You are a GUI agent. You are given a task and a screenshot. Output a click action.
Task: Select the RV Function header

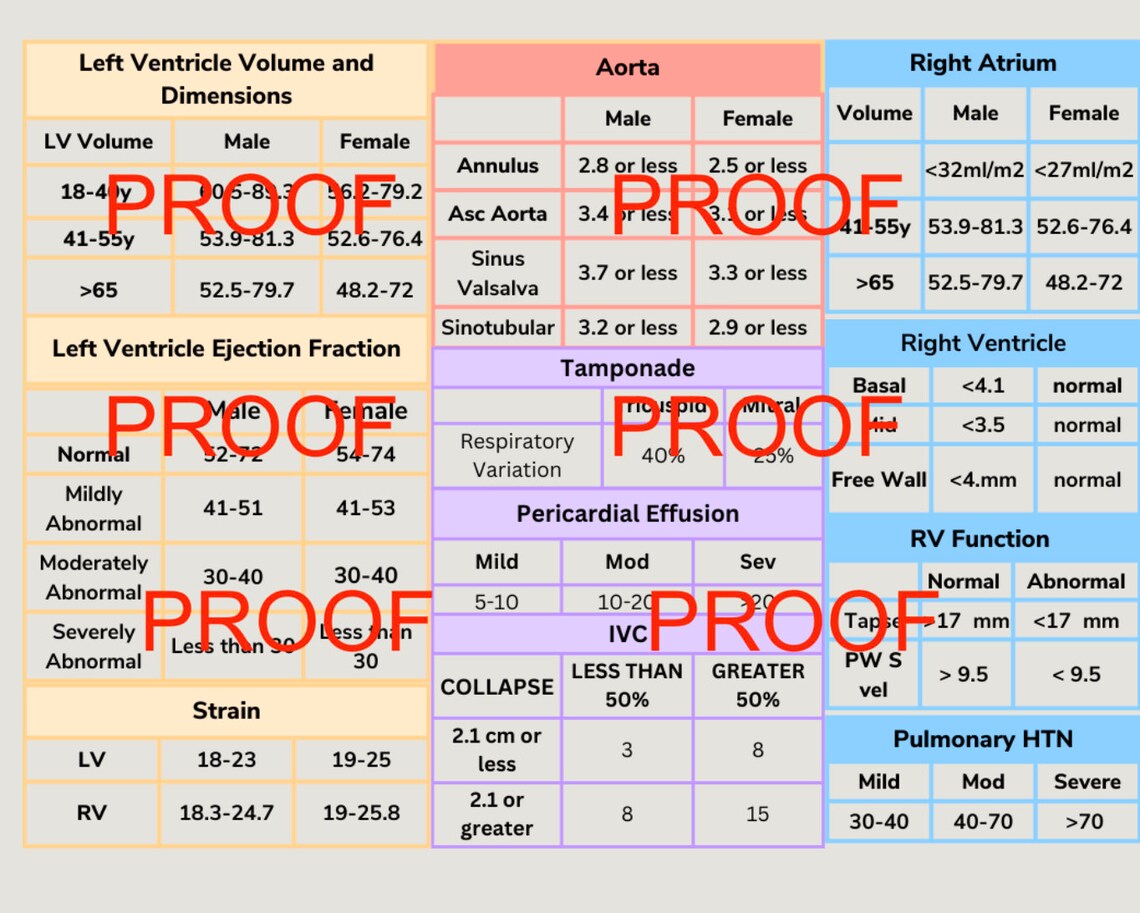(x=982, y=538)
